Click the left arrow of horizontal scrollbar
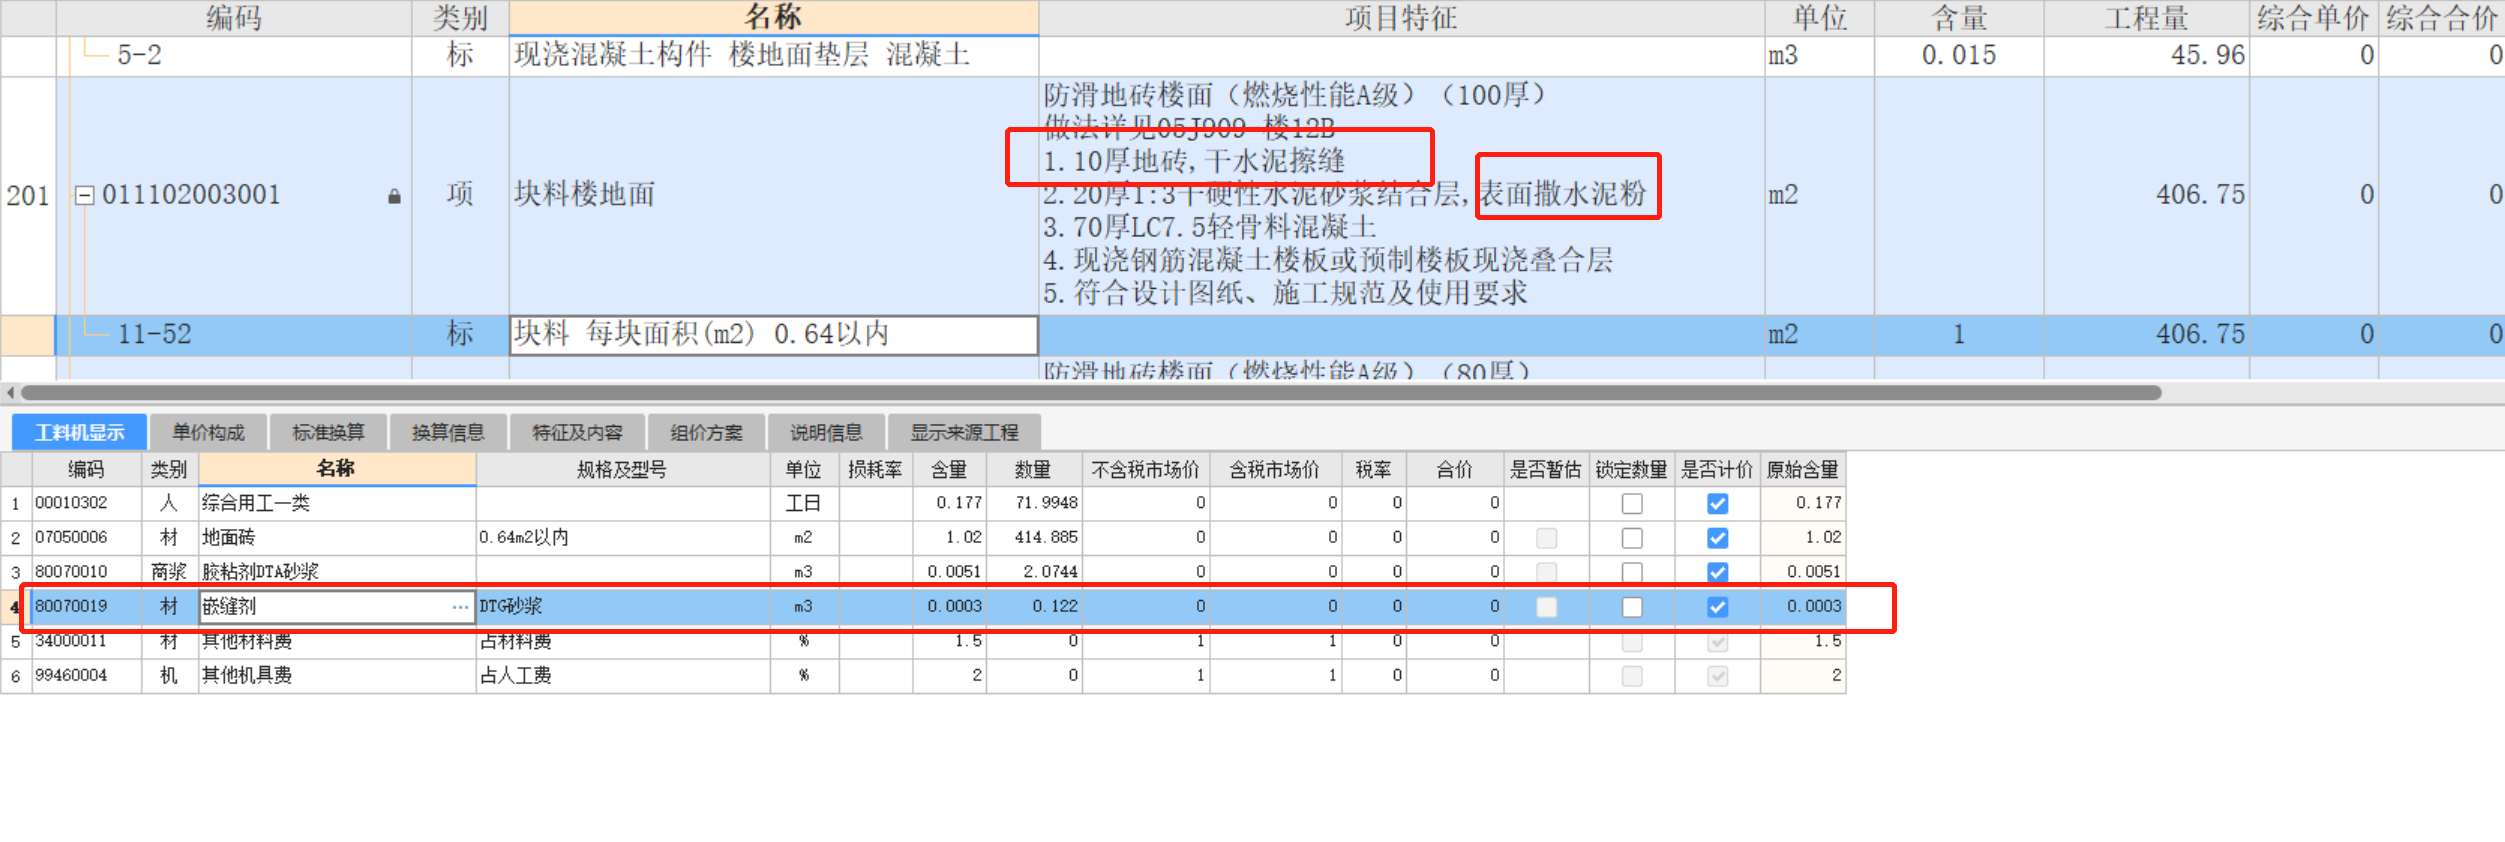 click(10, 393)
